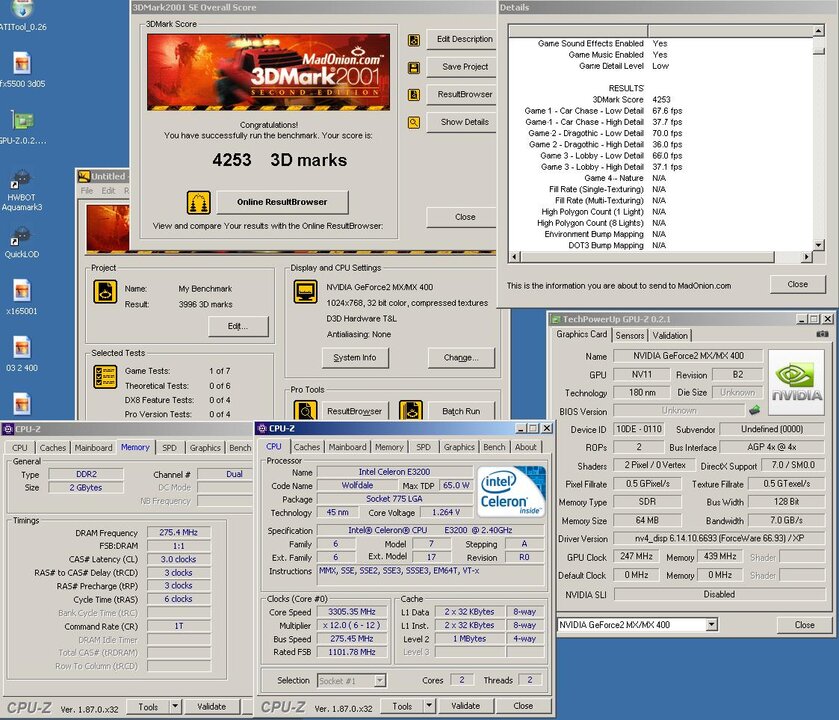Click the Edit Description button
This screenshot has width=839, height=720.
tap(464, 39)
